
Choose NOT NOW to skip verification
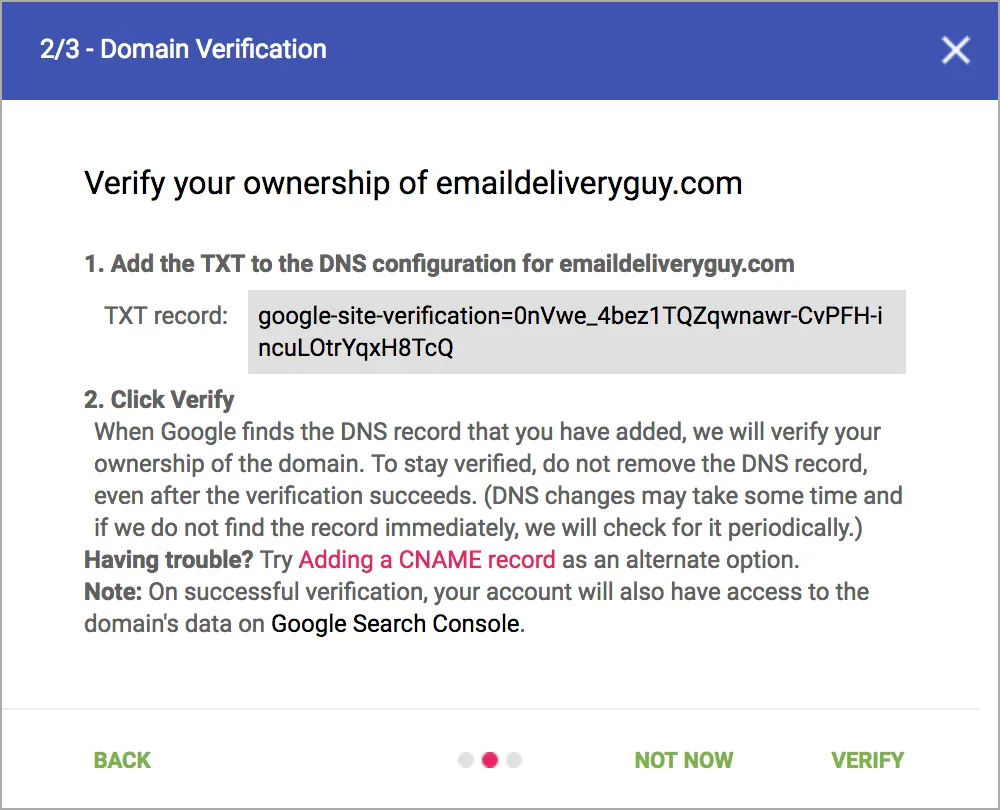click(x=684, y=760)
